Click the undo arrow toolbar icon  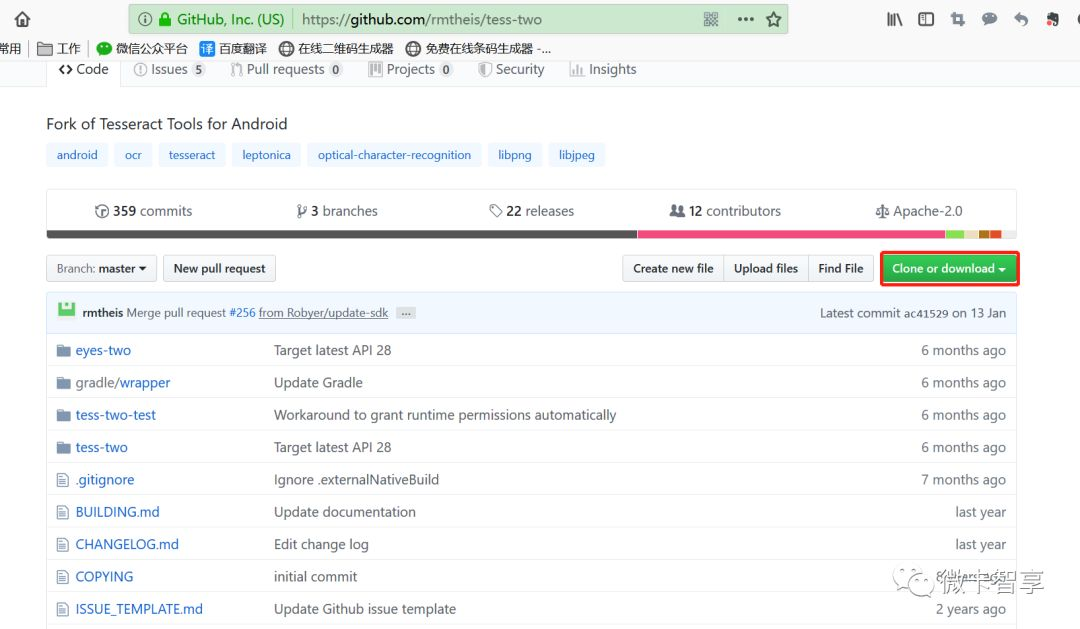coord(1021,19)
